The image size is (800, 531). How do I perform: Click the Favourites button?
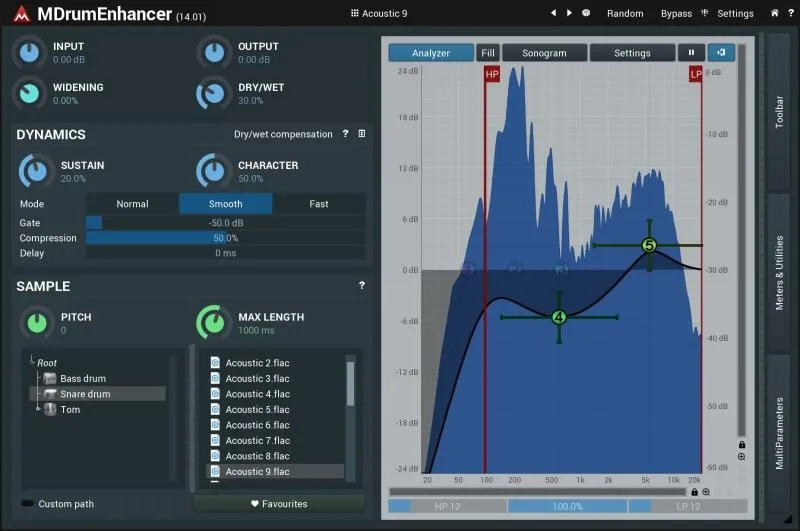279,503
